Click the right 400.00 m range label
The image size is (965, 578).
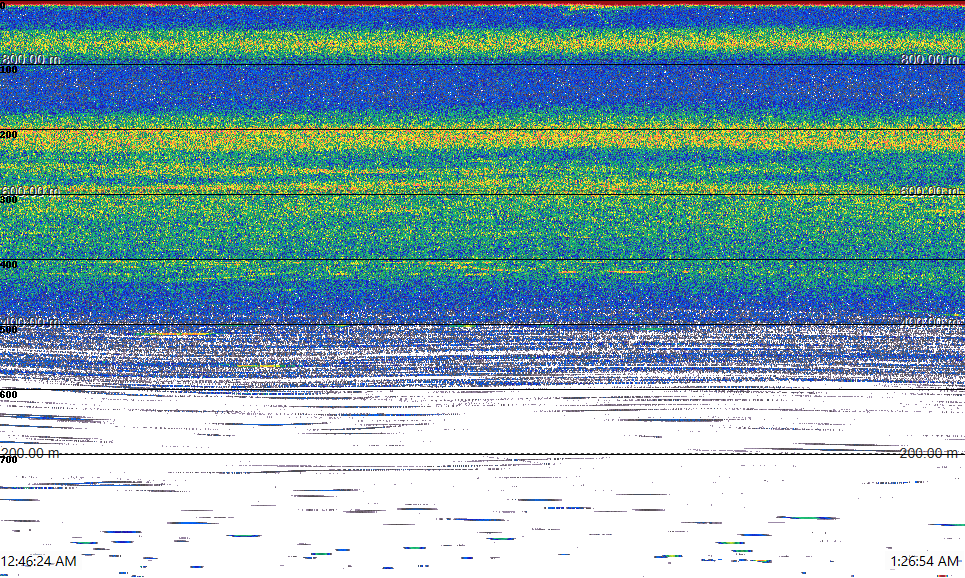(930, 322)
